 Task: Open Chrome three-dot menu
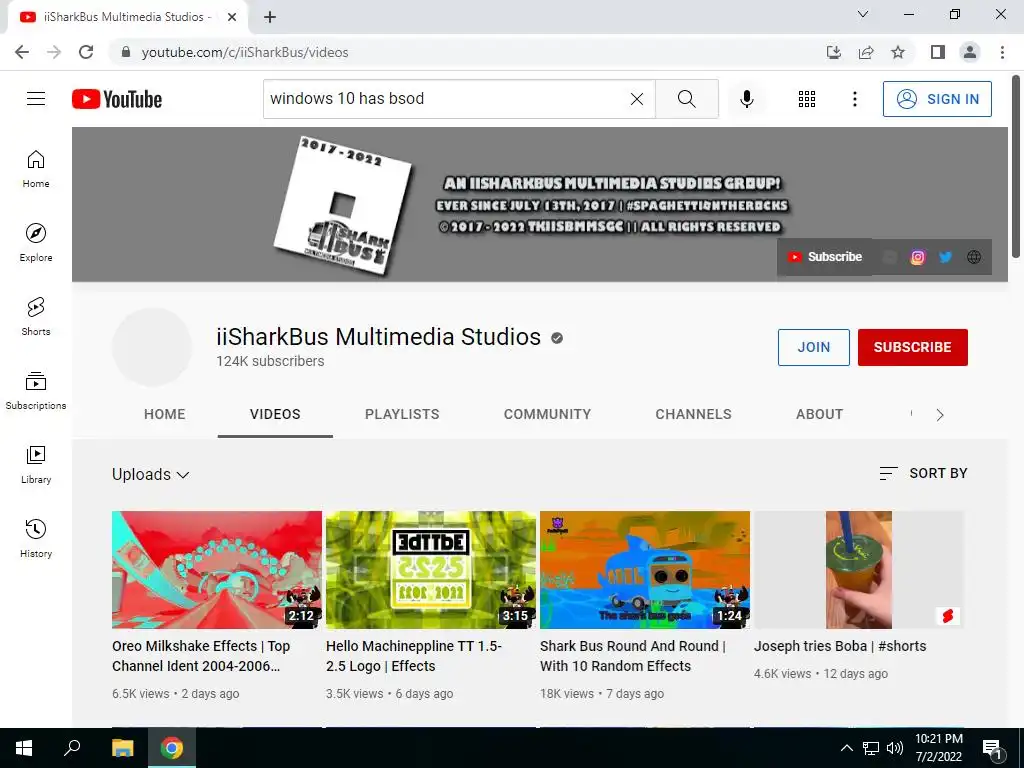[1002, 52]
